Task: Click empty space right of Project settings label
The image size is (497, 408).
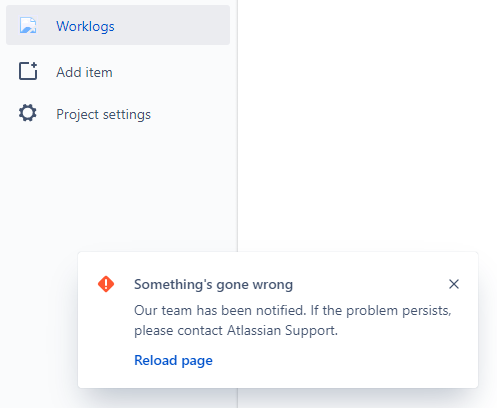Action: (x=191, y=114)
